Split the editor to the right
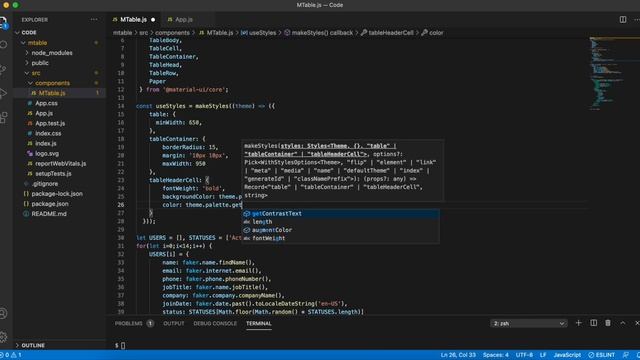This screenshot has height=360, width=640. pos(623,20)
